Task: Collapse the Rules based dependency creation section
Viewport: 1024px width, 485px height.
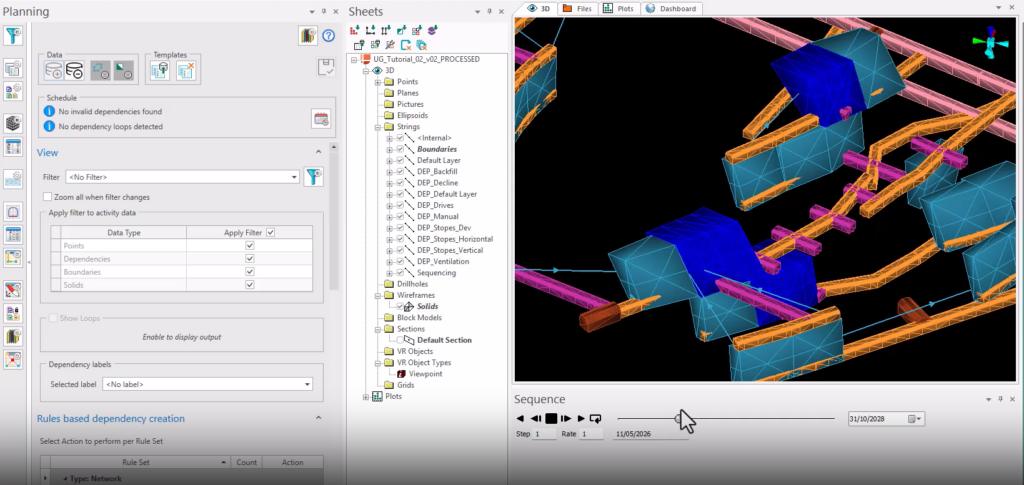Action: coord(319,418)
